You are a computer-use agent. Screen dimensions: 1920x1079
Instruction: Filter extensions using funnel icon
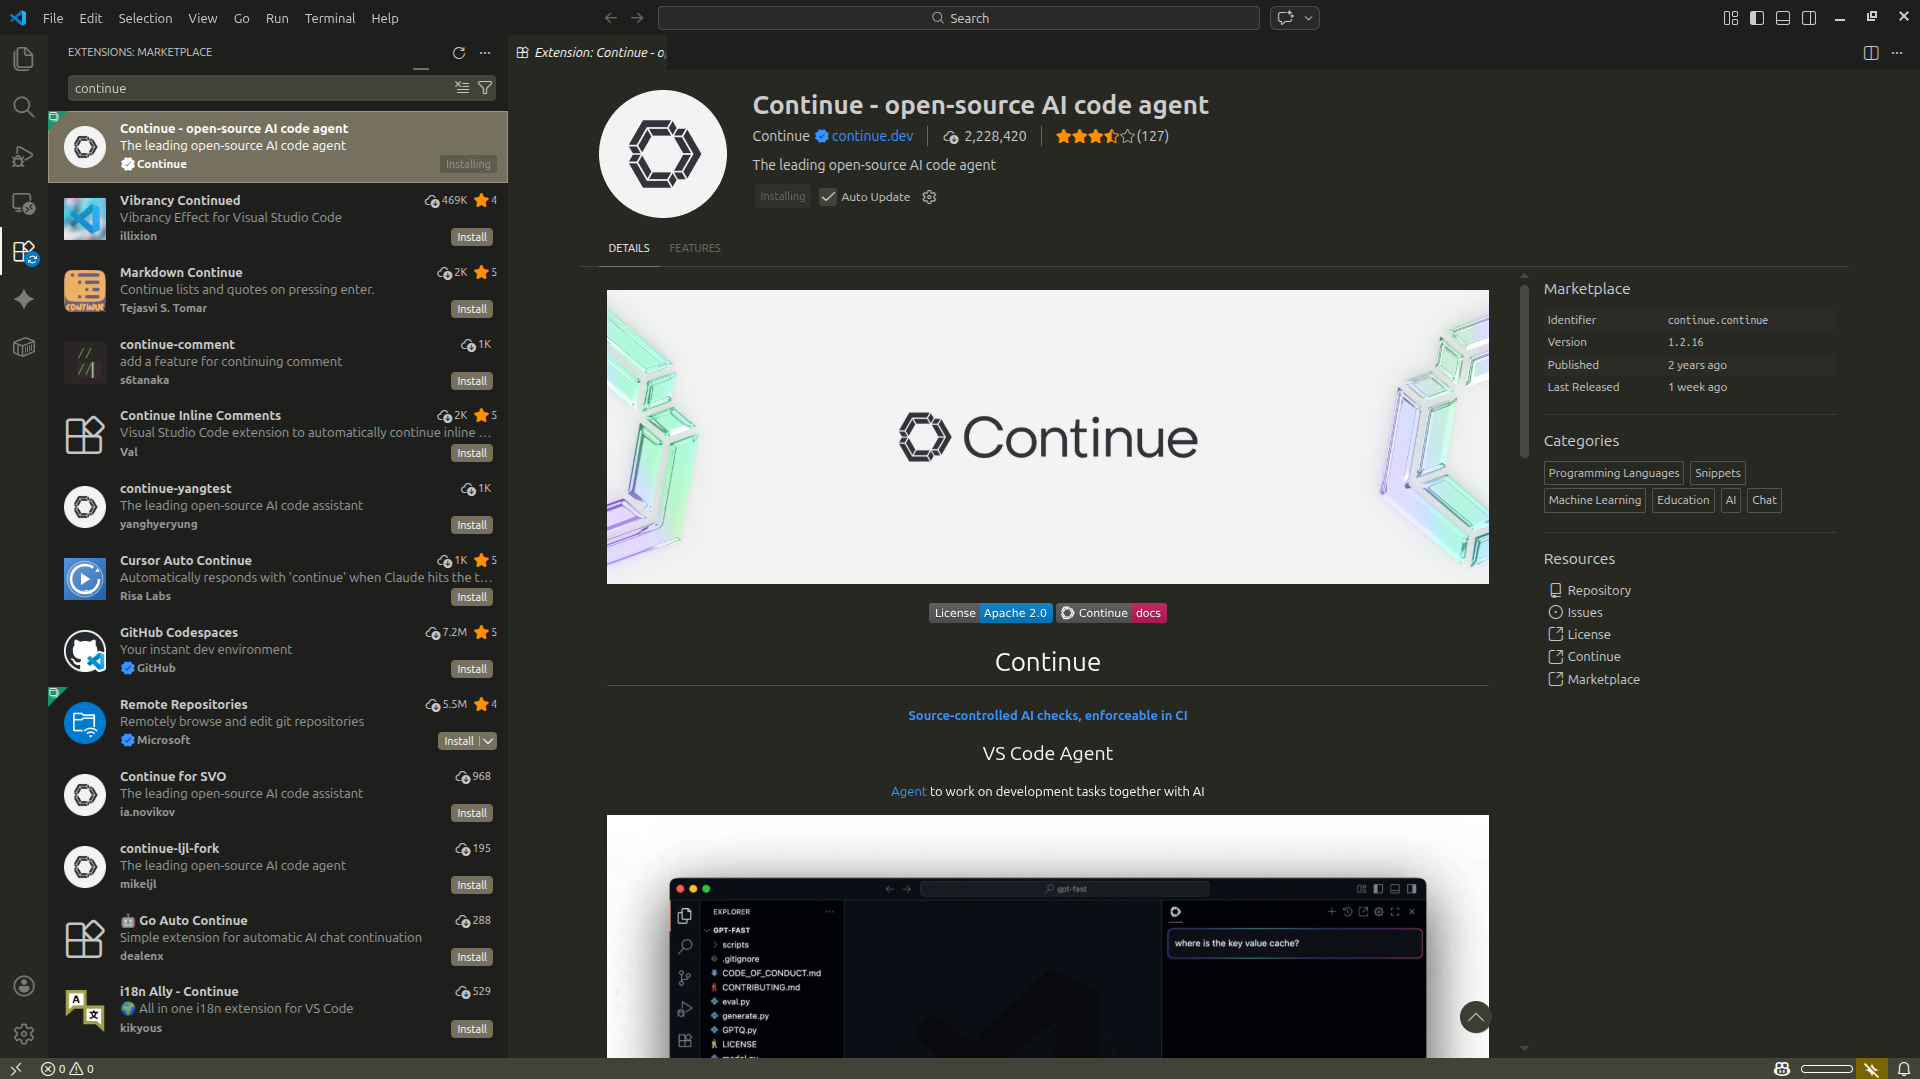(485, 88)
